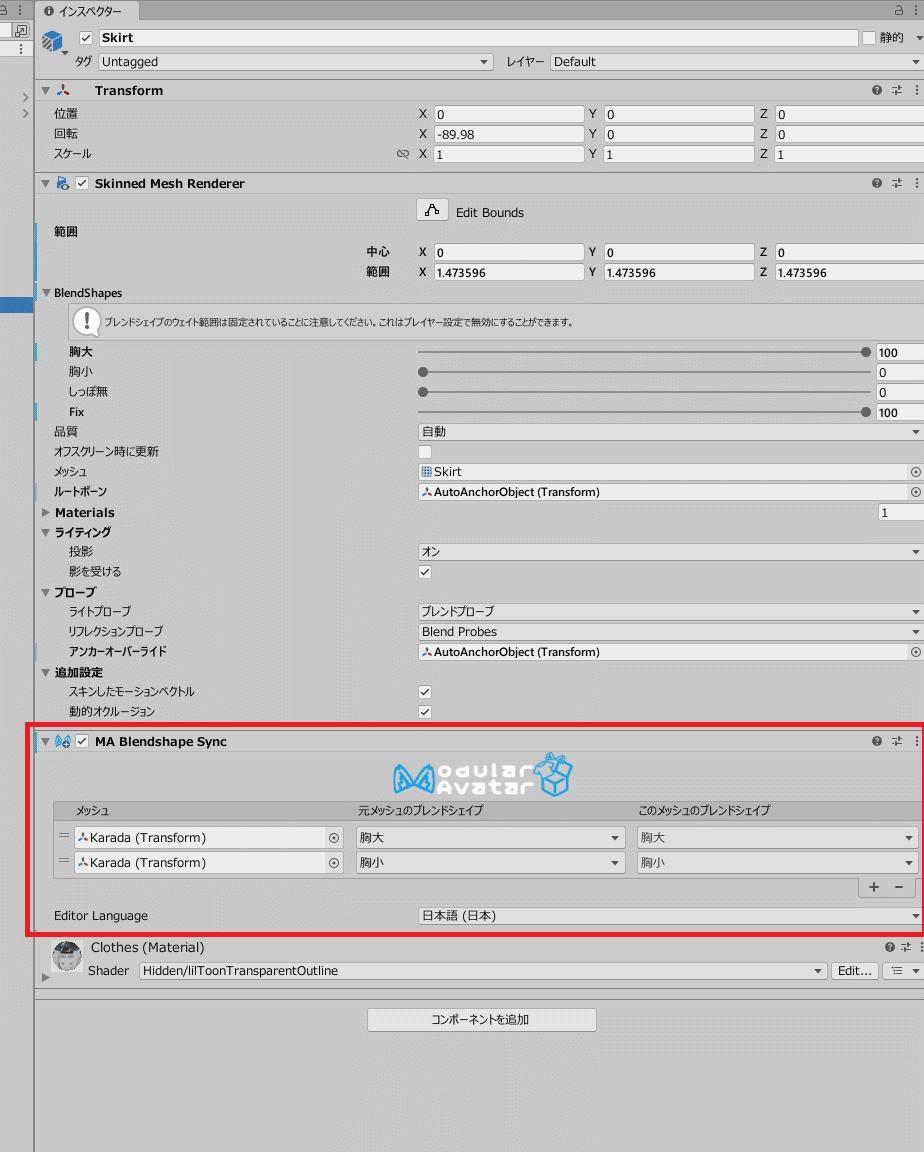Click the bounds 範囲 X field 1.473596

tap(509, 273)
